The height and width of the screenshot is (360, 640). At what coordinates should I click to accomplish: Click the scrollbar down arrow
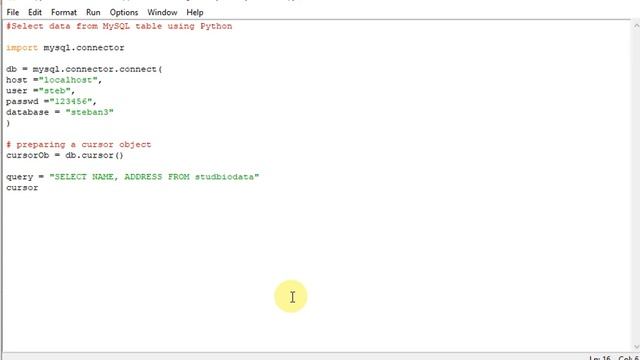click(x=636, y=347)
